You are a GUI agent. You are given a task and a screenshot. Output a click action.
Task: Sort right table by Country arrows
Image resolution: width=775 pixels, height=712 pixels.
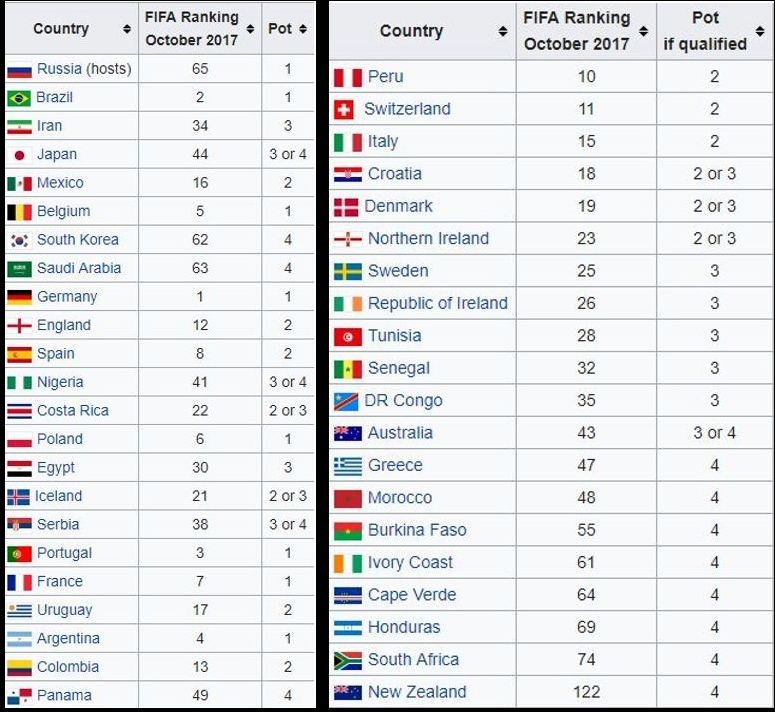(502, 32)
